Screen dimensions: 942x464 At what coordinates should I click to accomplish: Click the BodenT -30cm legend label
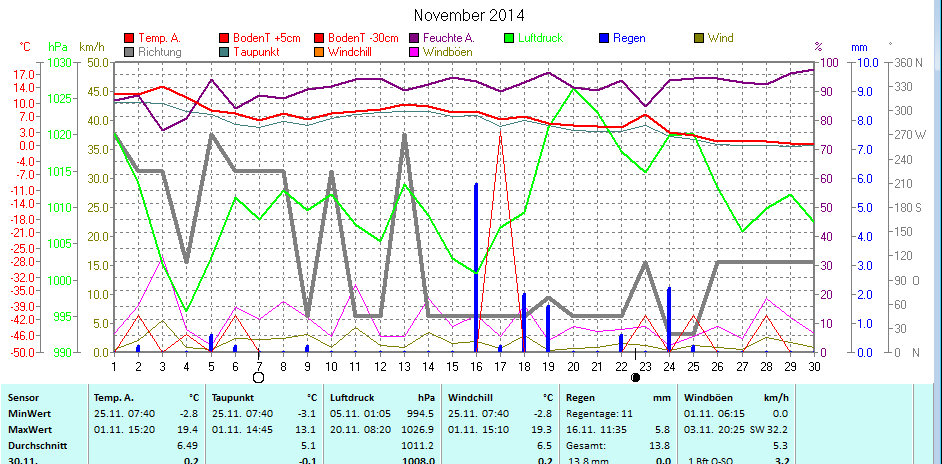coord(364,39)
